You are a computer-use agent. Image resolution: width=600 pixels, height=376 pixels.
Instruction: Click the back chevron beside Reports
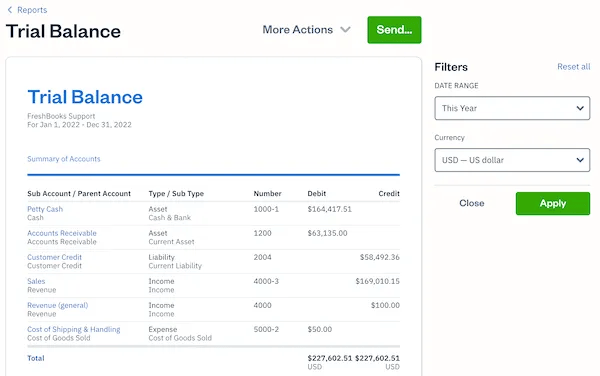10,10
